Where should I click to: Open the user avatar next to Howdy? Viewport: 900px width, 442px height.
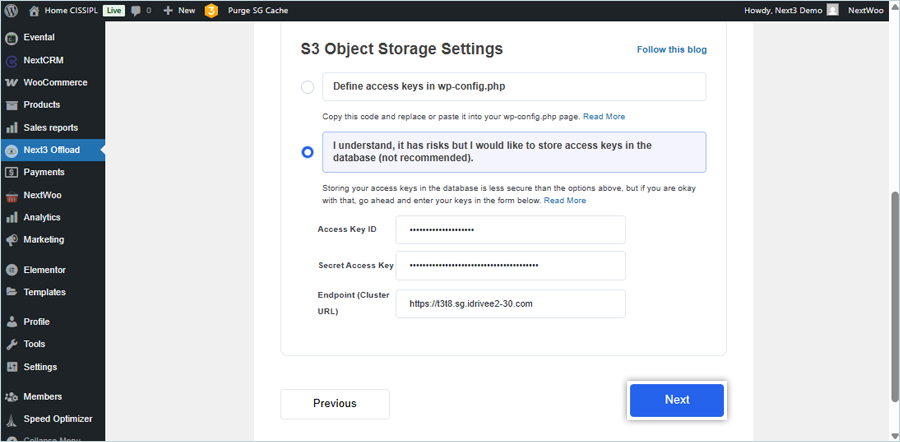coord(832,10)
